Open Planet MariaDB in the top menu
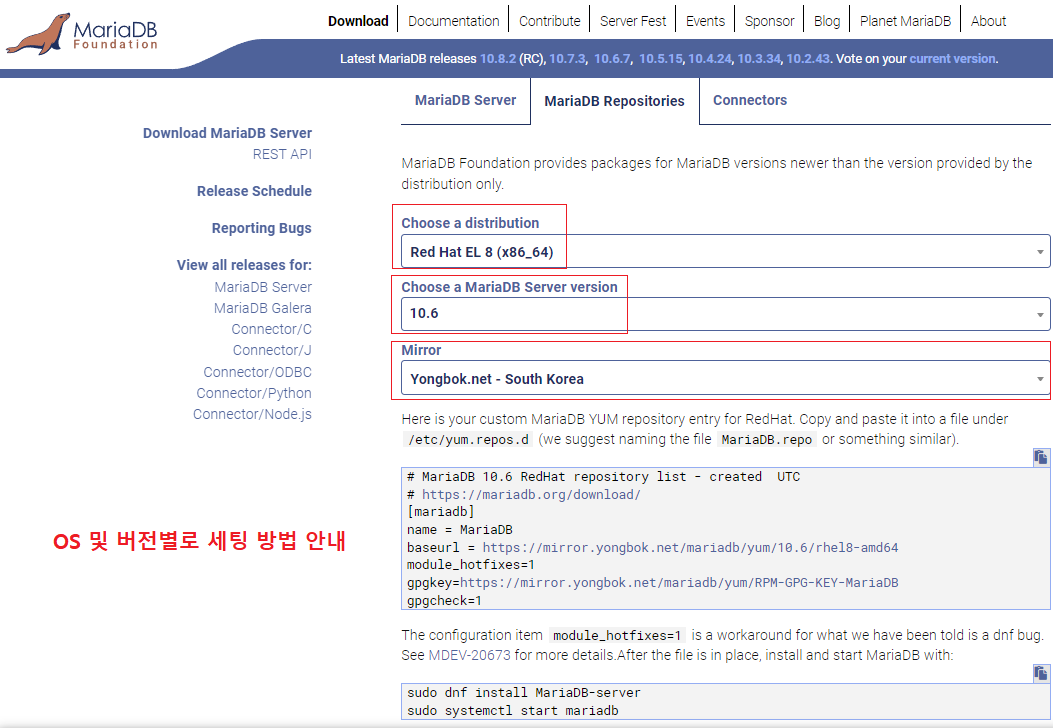The width and height of the screenshot is (1053, 728). coord(905,21)
